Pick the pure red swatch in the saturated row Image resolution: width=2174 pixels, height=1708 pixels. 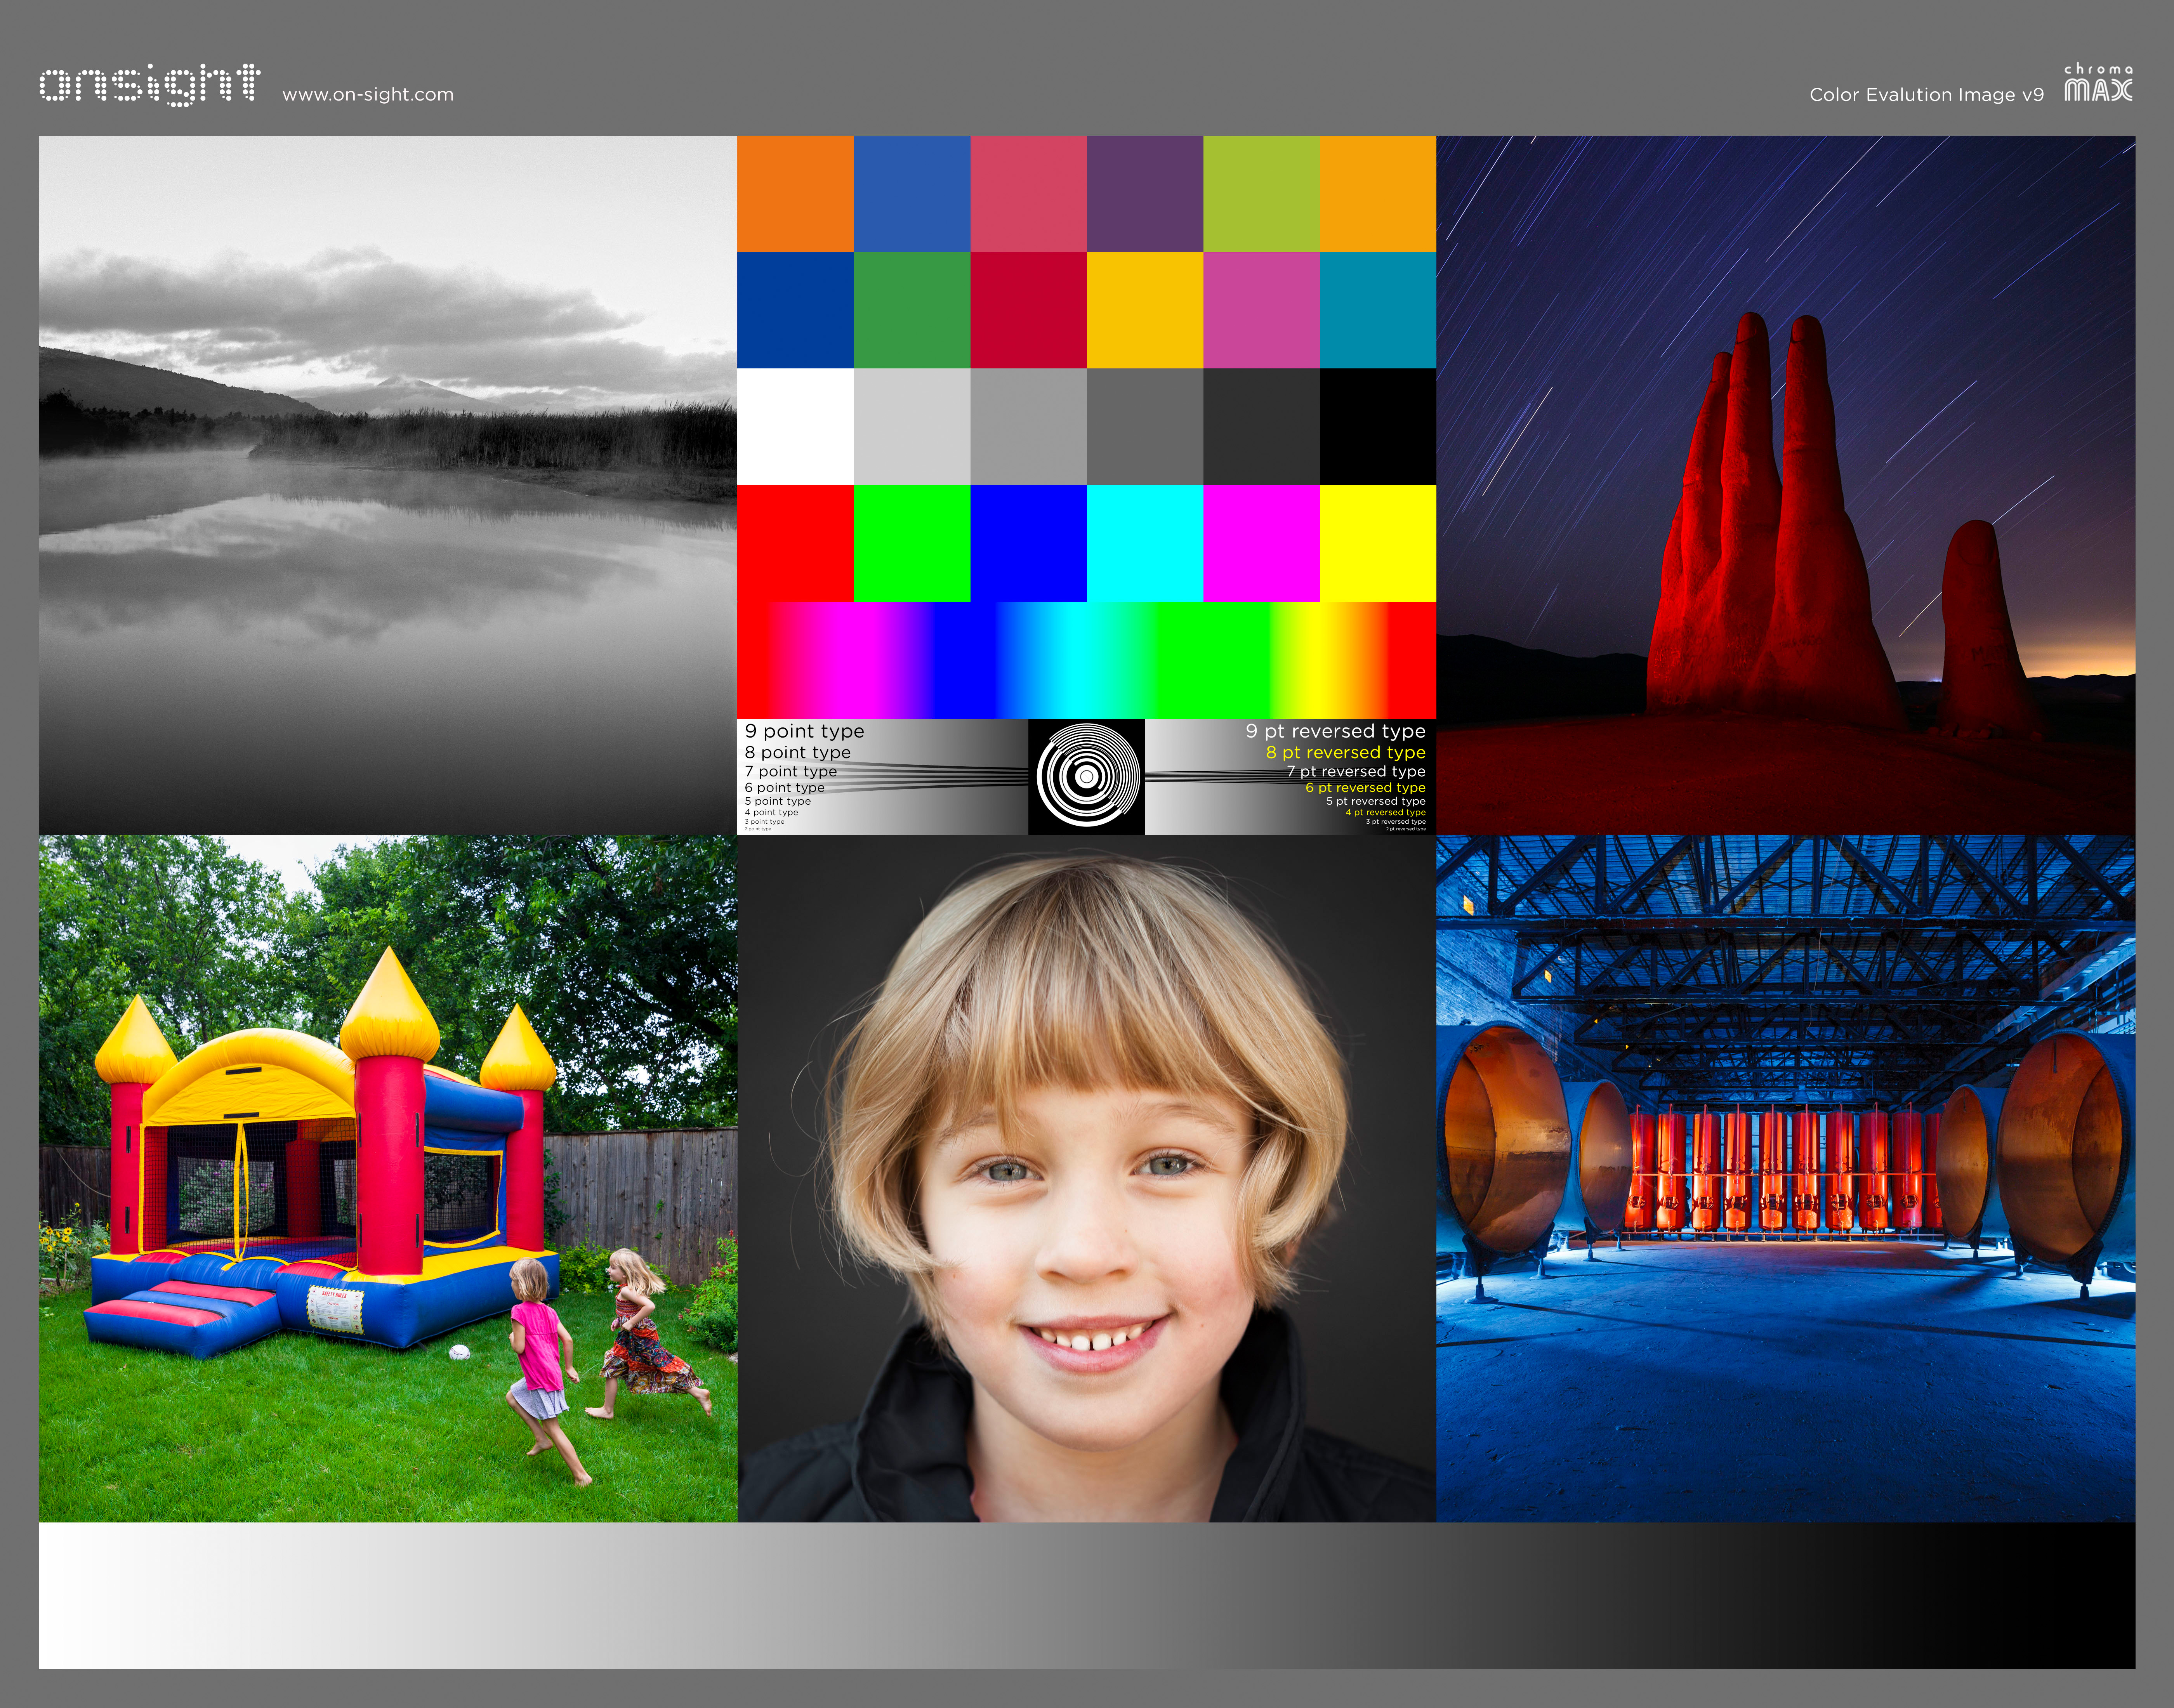pos(796,543)
